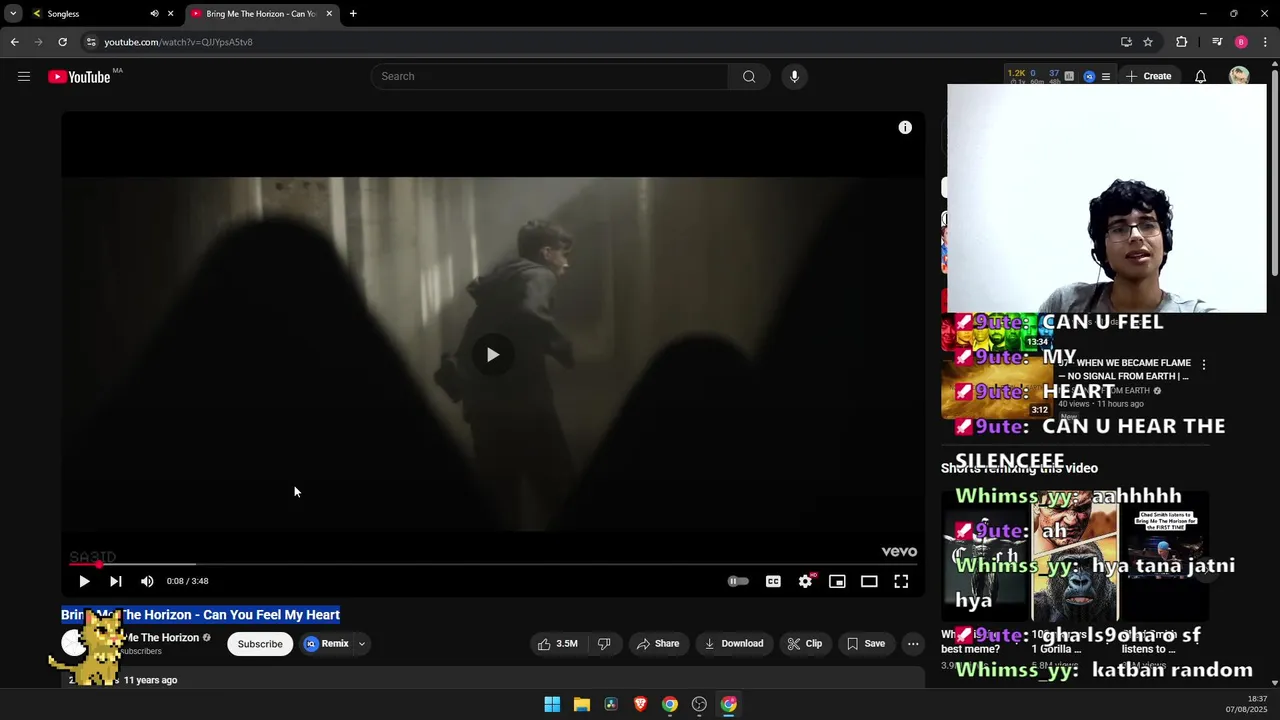Save the video to a playlist
The height and width of the screenshot is (720, 1280).
[866, 644]
